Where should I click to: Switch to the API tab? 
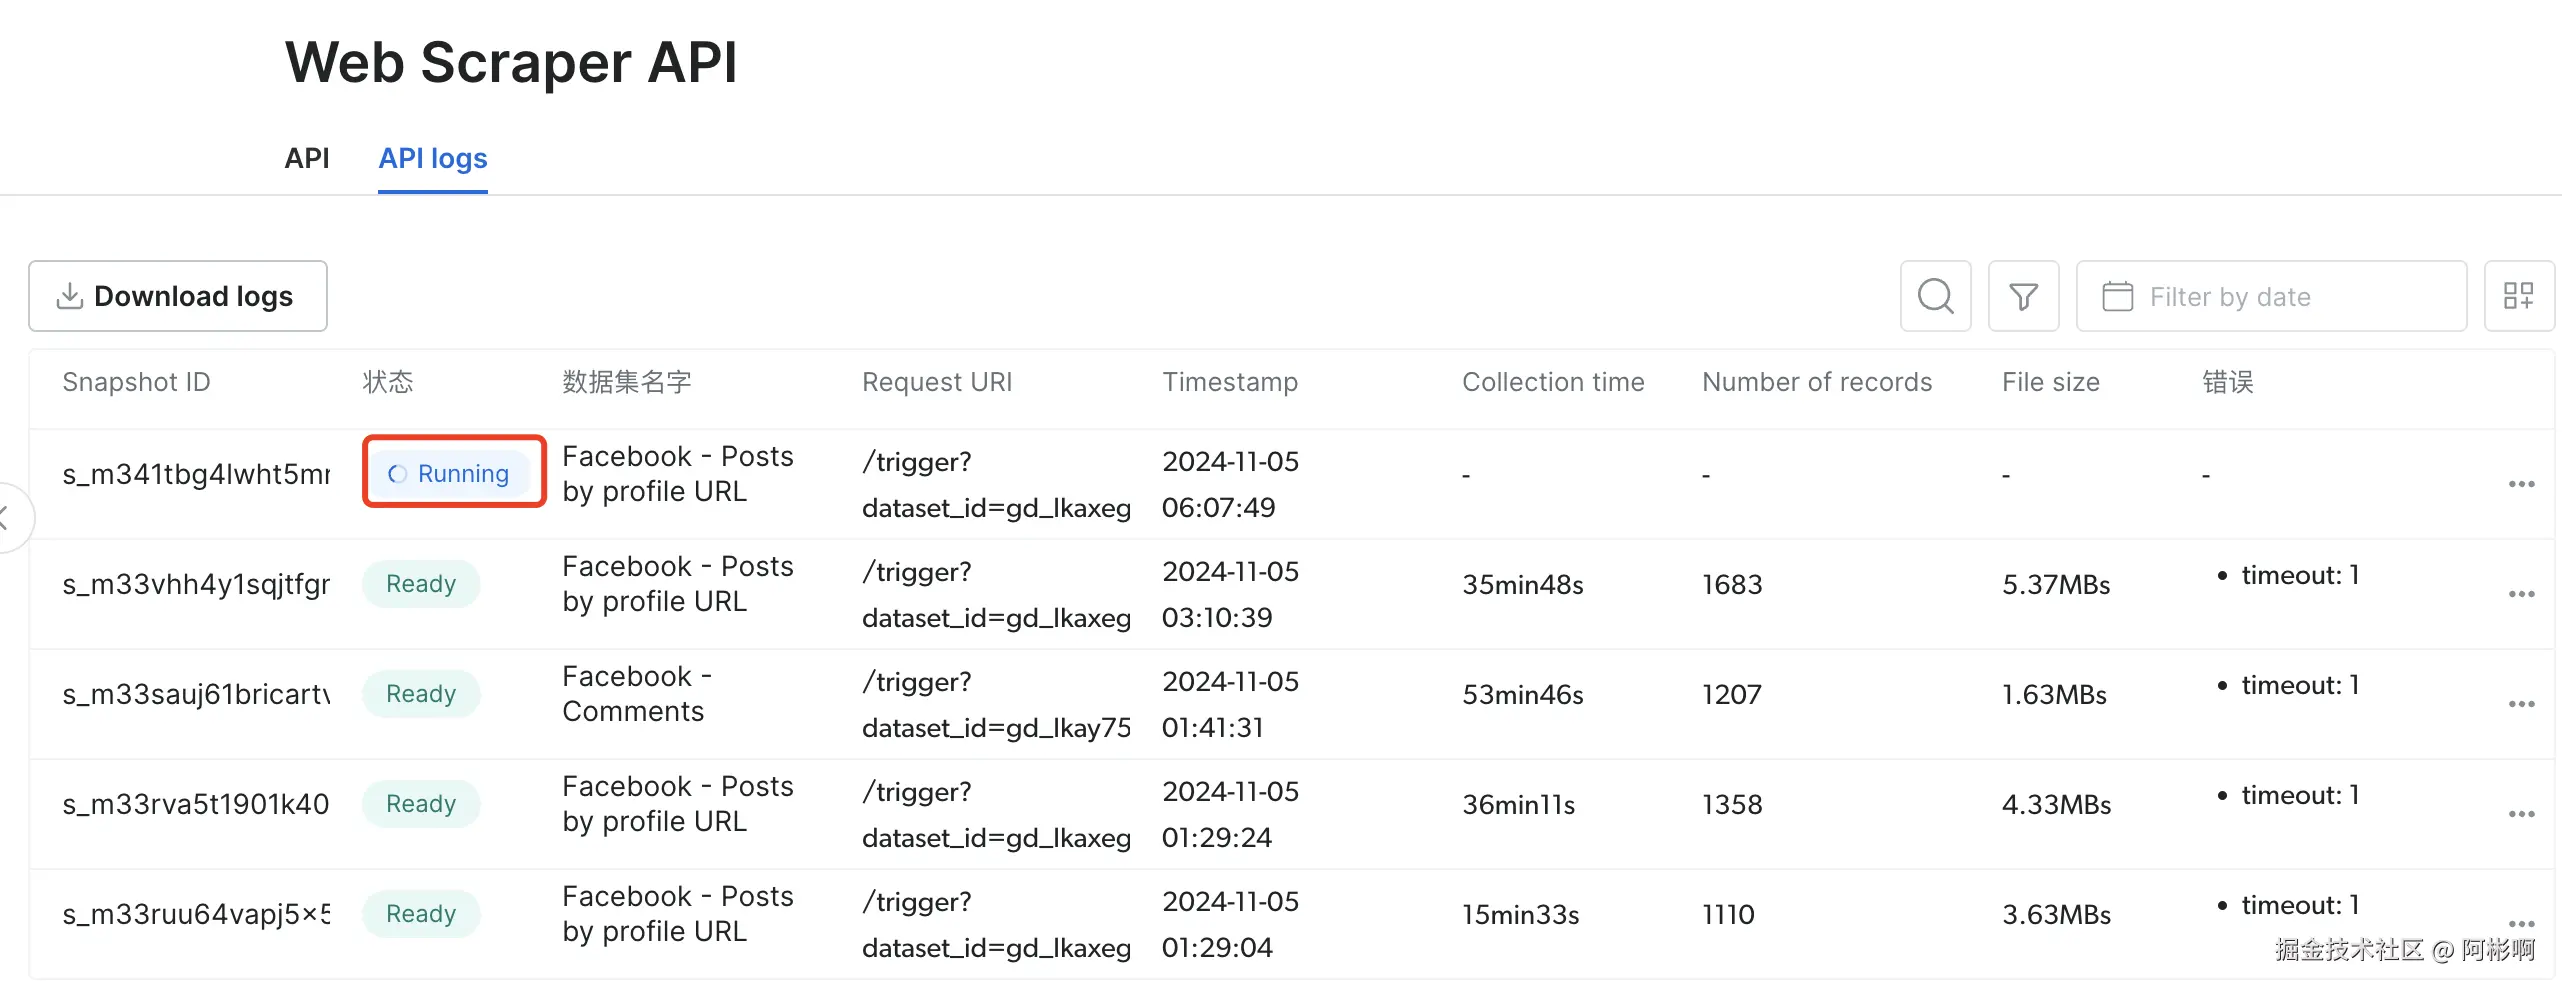click(306, 158)
